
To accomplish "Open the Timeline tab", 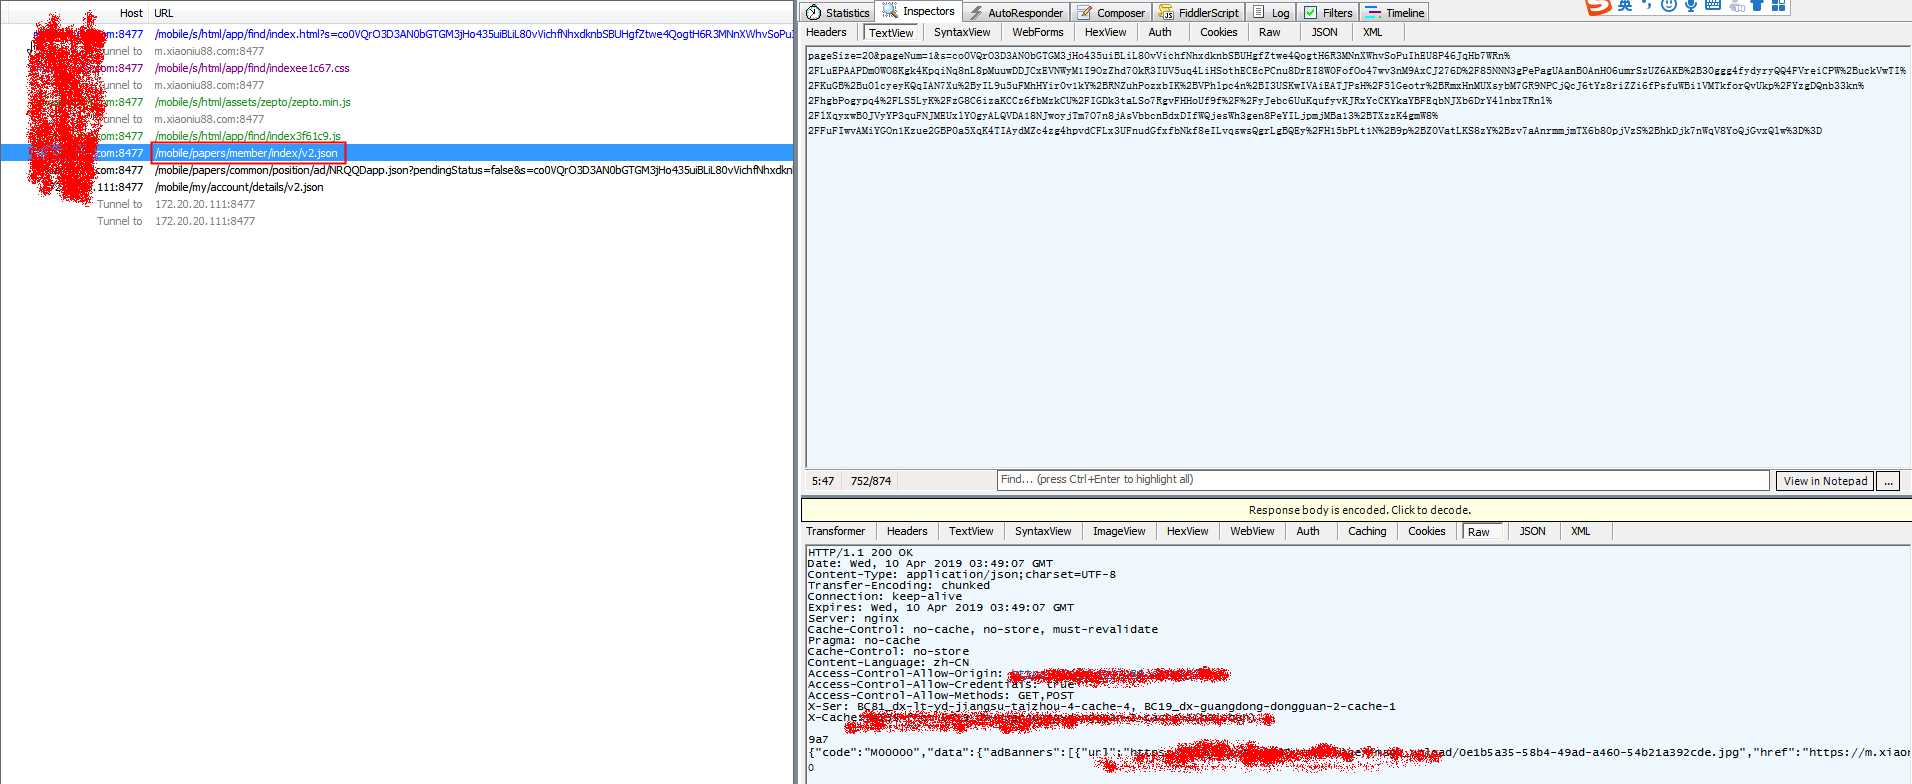I will [x=1395, y=13].
